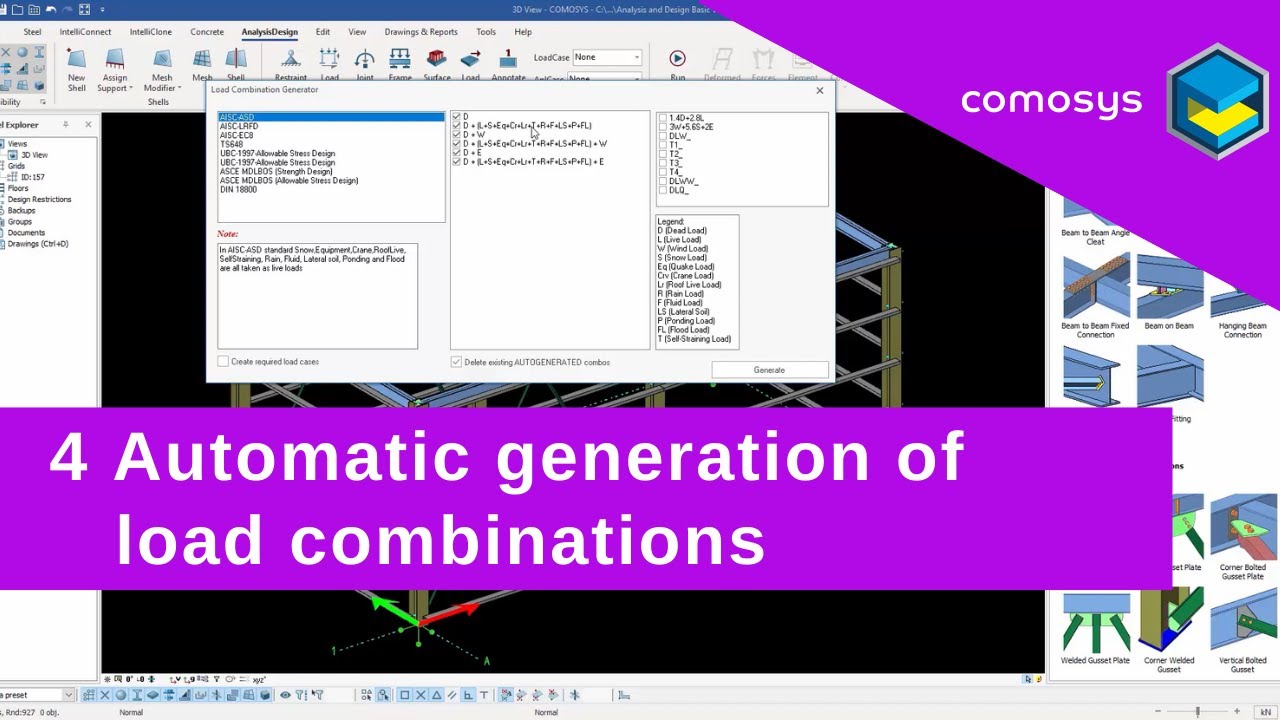Select Drawings (Ctrl+D) in the Explorer tree
This screenshot has width=1280, height=720.
click(38, 243)
